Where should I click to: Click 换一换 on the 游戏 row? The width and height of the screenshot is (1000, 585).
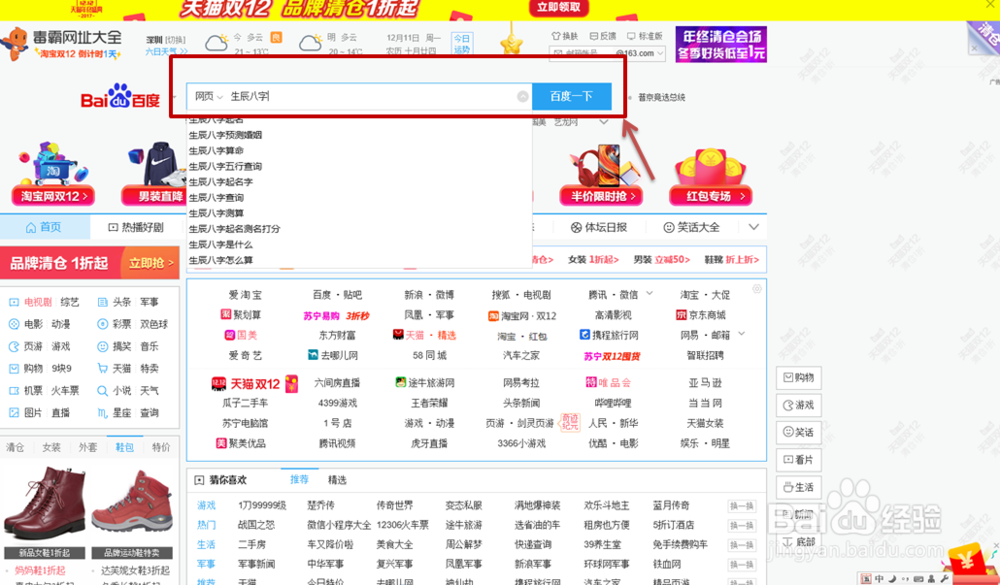(742, 506)
